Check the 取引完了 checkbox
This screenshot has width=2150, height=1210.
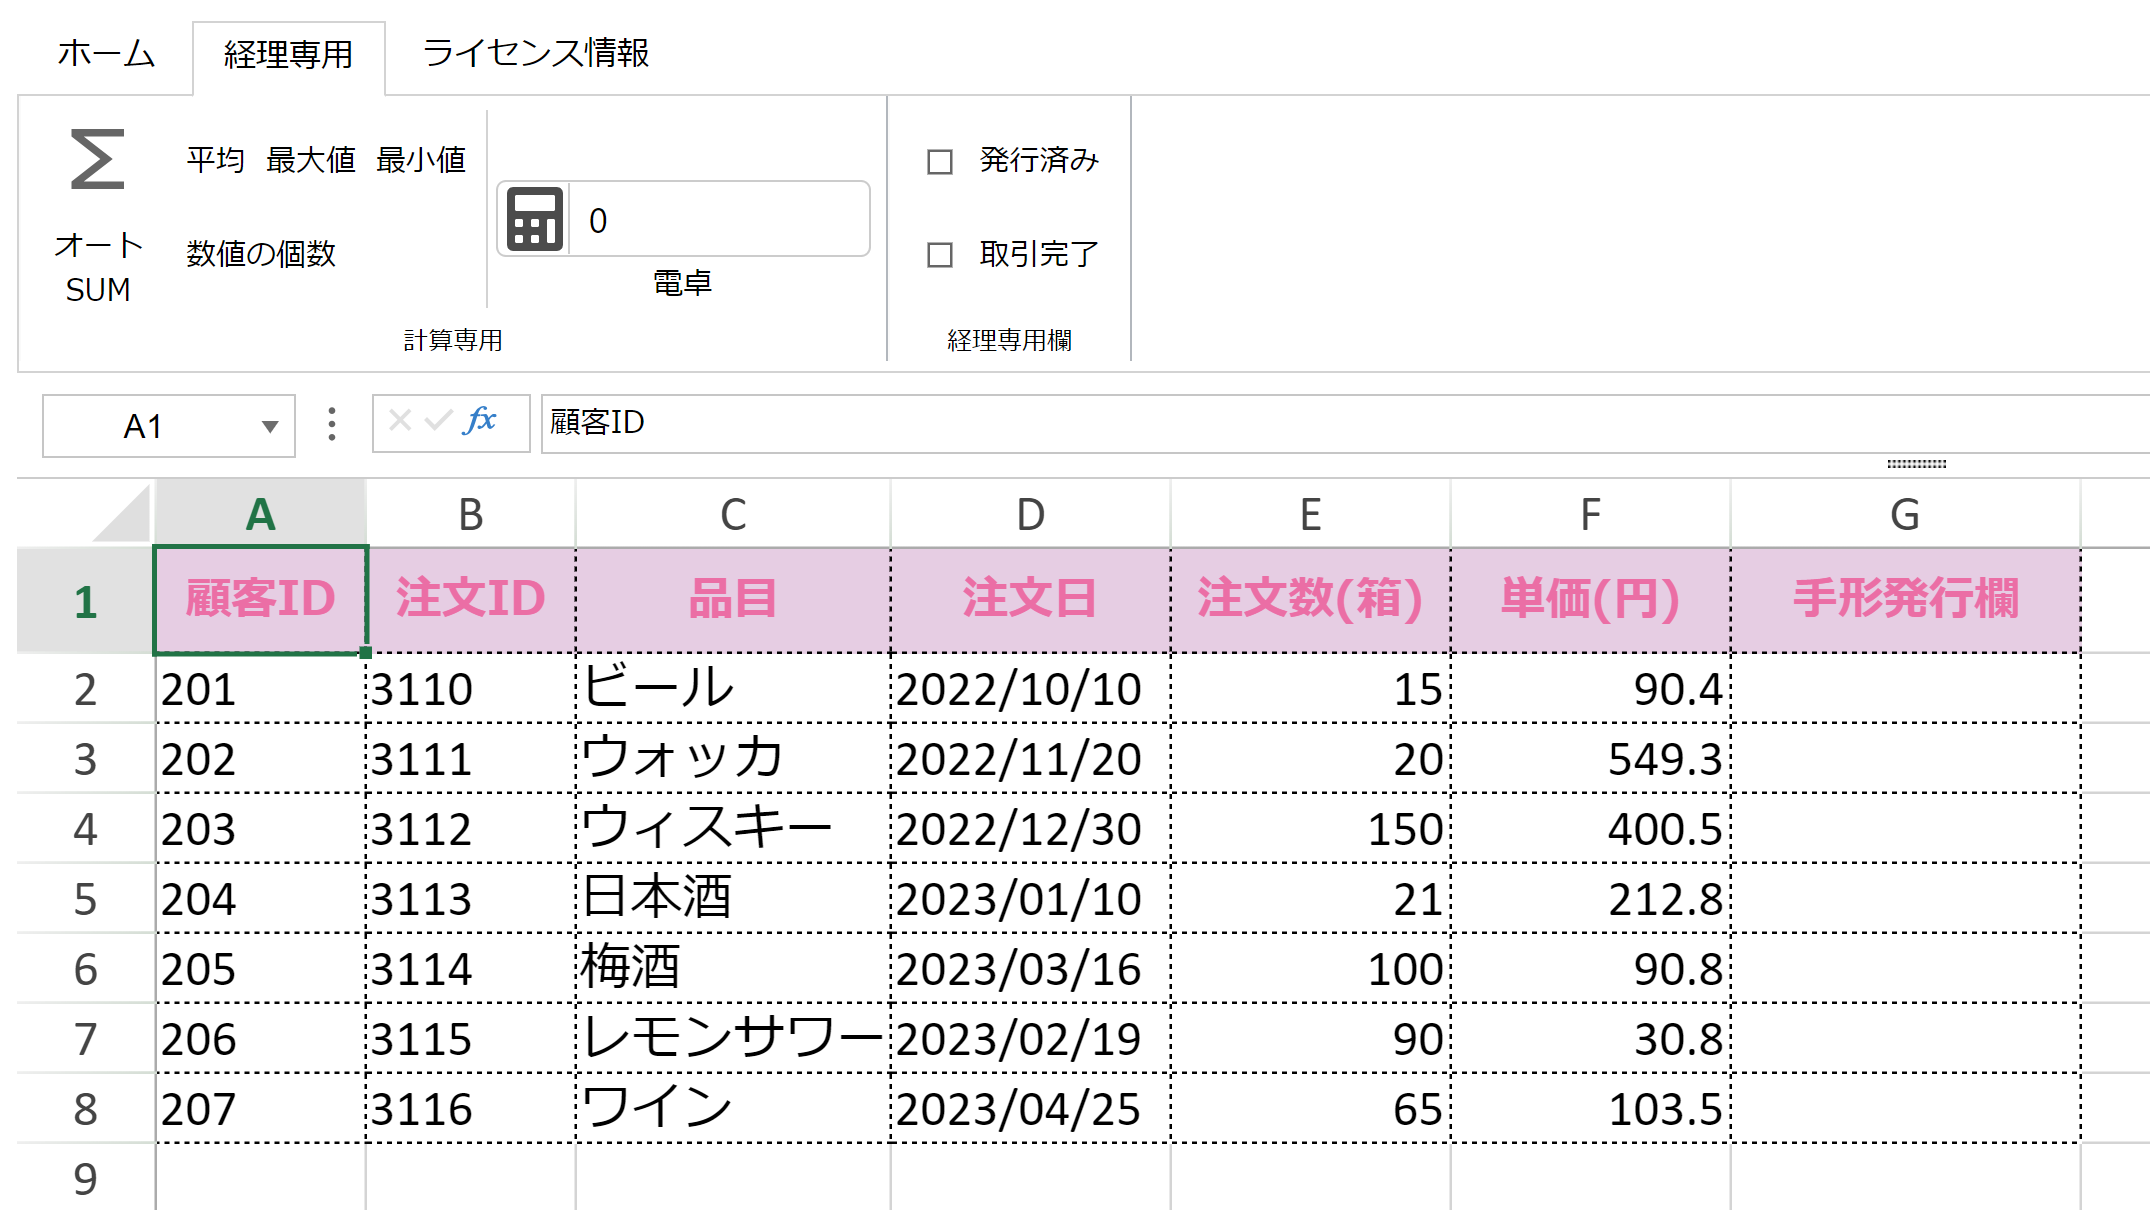(940, 255)
